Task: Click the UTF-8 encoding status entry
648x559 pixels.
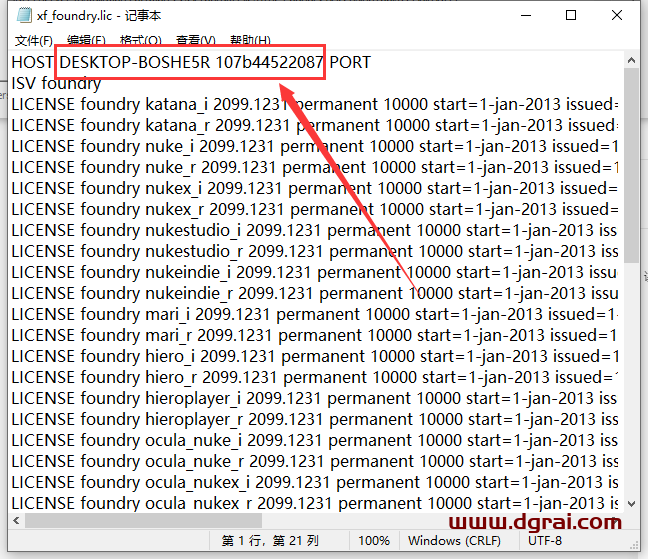Action: point(545,541)
